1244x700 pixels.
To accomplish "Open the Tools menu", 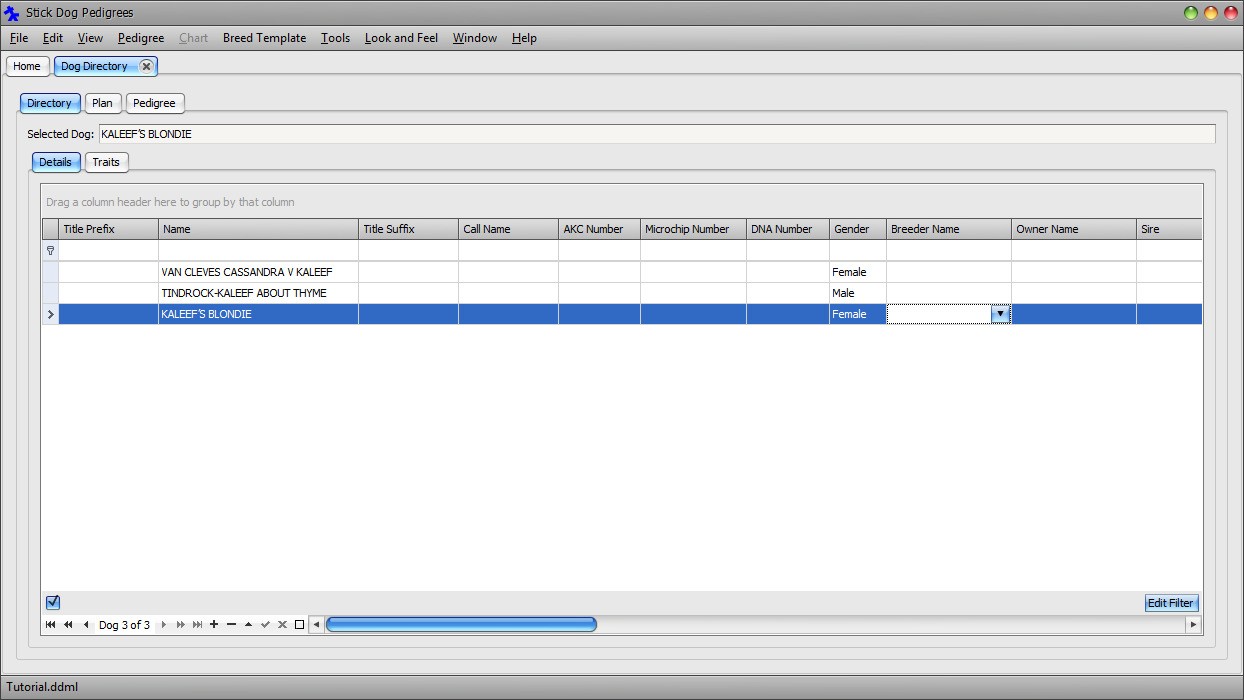I will click(x=335, y=38).
